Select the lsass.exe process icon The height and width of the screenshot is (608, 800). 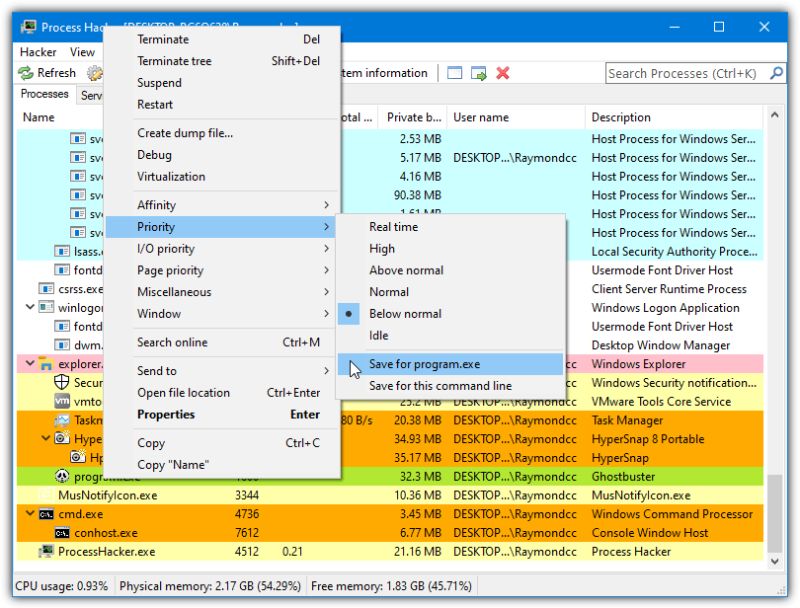tap(62, 251)
